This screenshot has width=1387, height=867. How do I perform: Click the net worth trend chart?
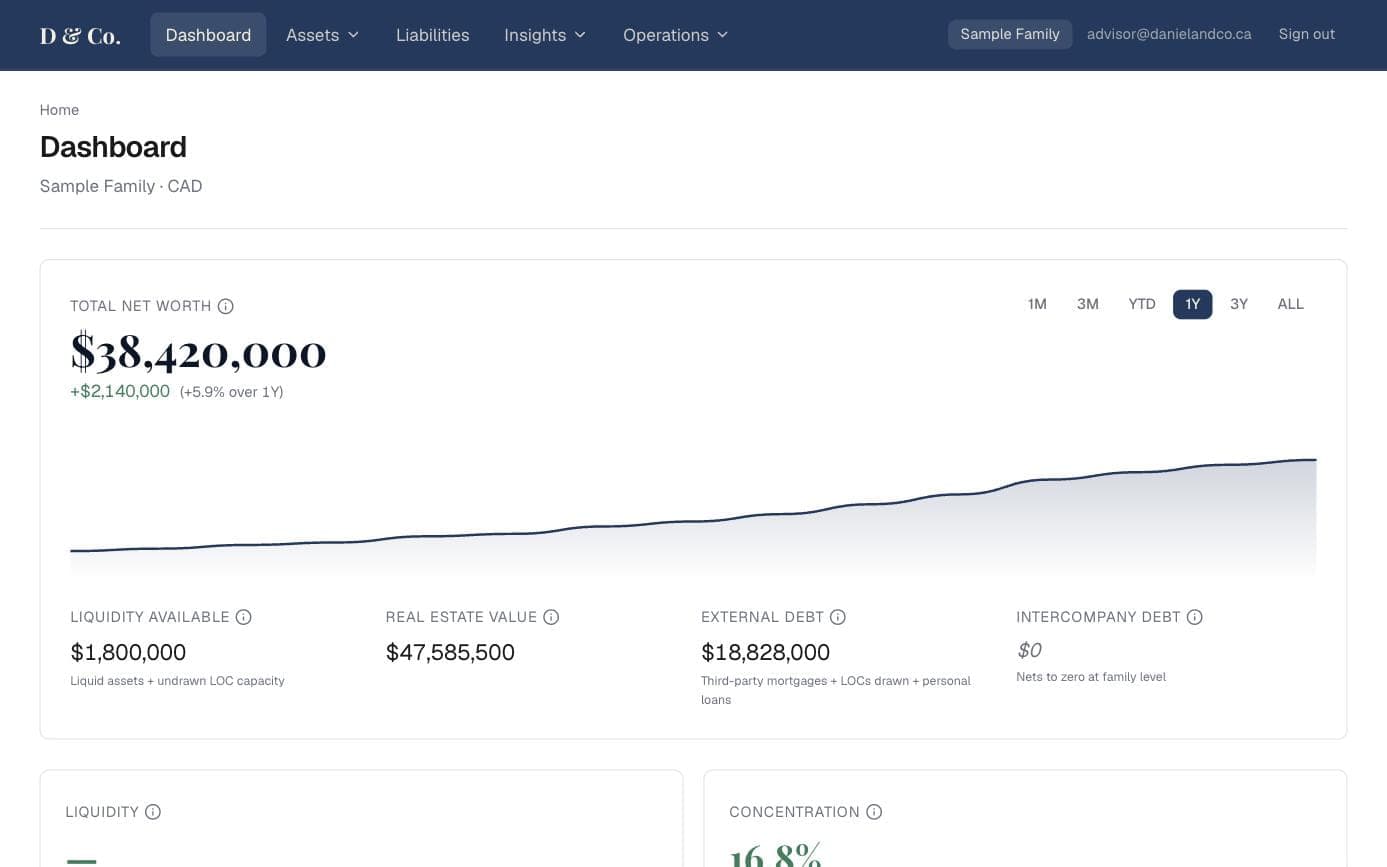coord(693,516)
